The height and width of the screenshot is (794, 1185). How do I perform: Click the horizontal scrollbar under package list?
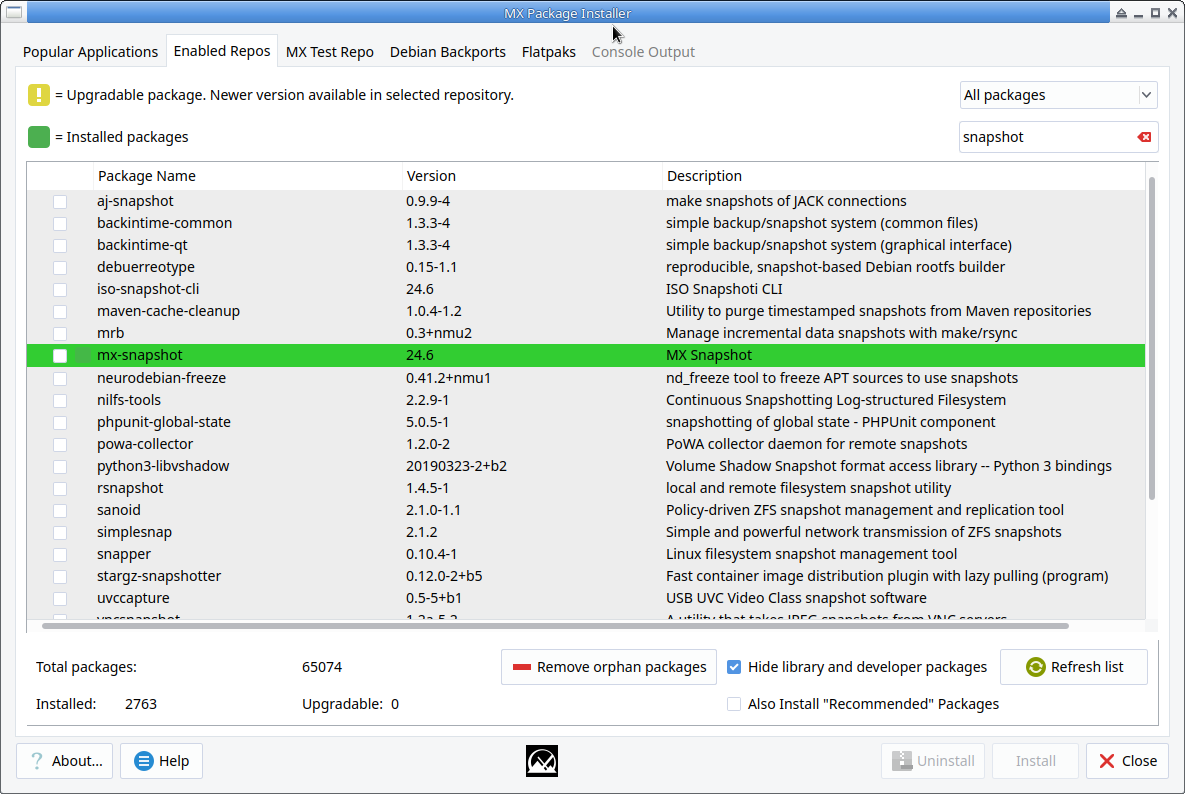pos(555,626)
